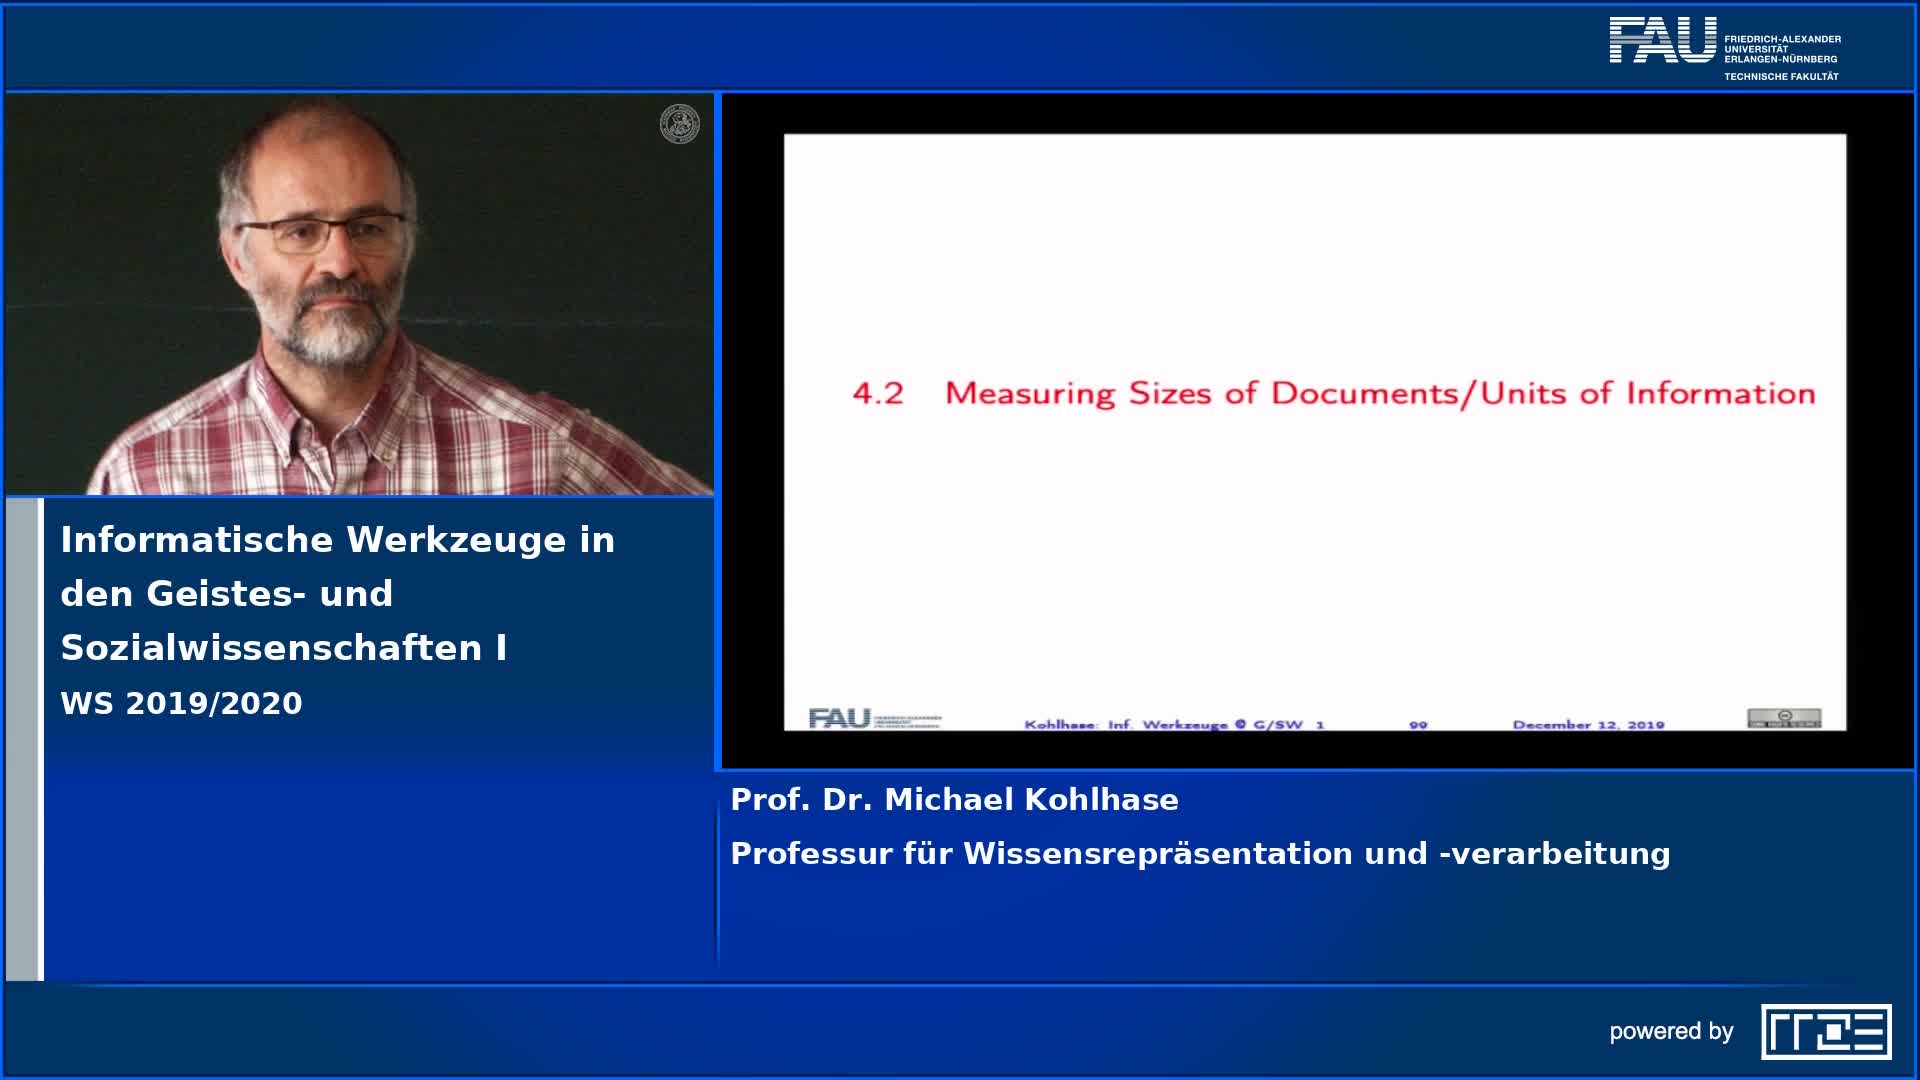Click the 'powered by' label
This screenshot has width=1920, height=1080.
[1671, 1031]
